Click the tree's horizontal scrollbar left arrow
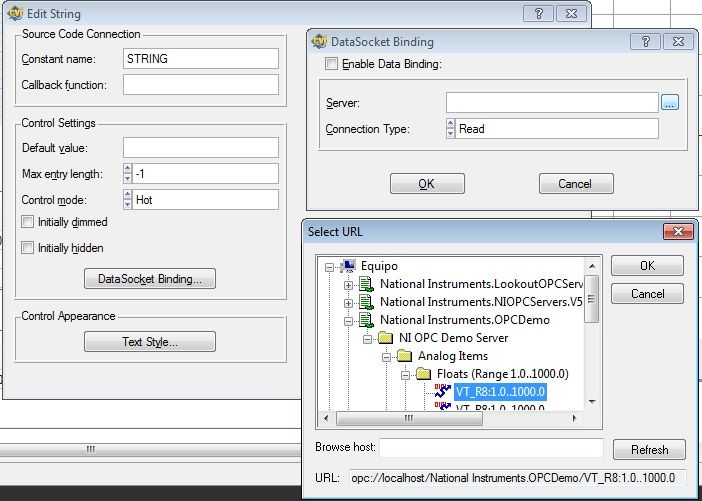Screen dimensions: 702x501 click(x=326, y=418)
